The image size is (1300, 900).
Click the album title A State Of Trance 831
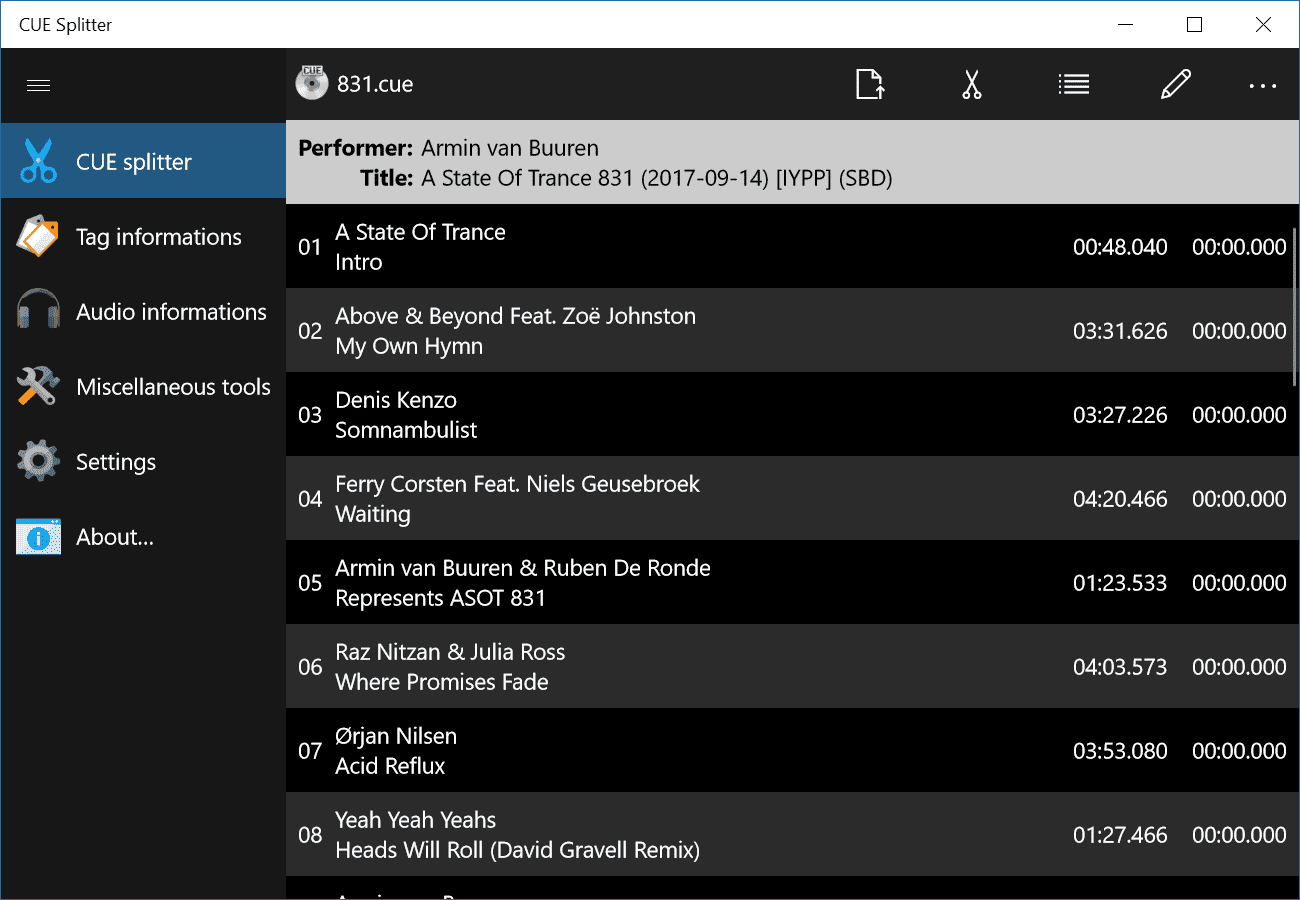(x=657, y=179)
